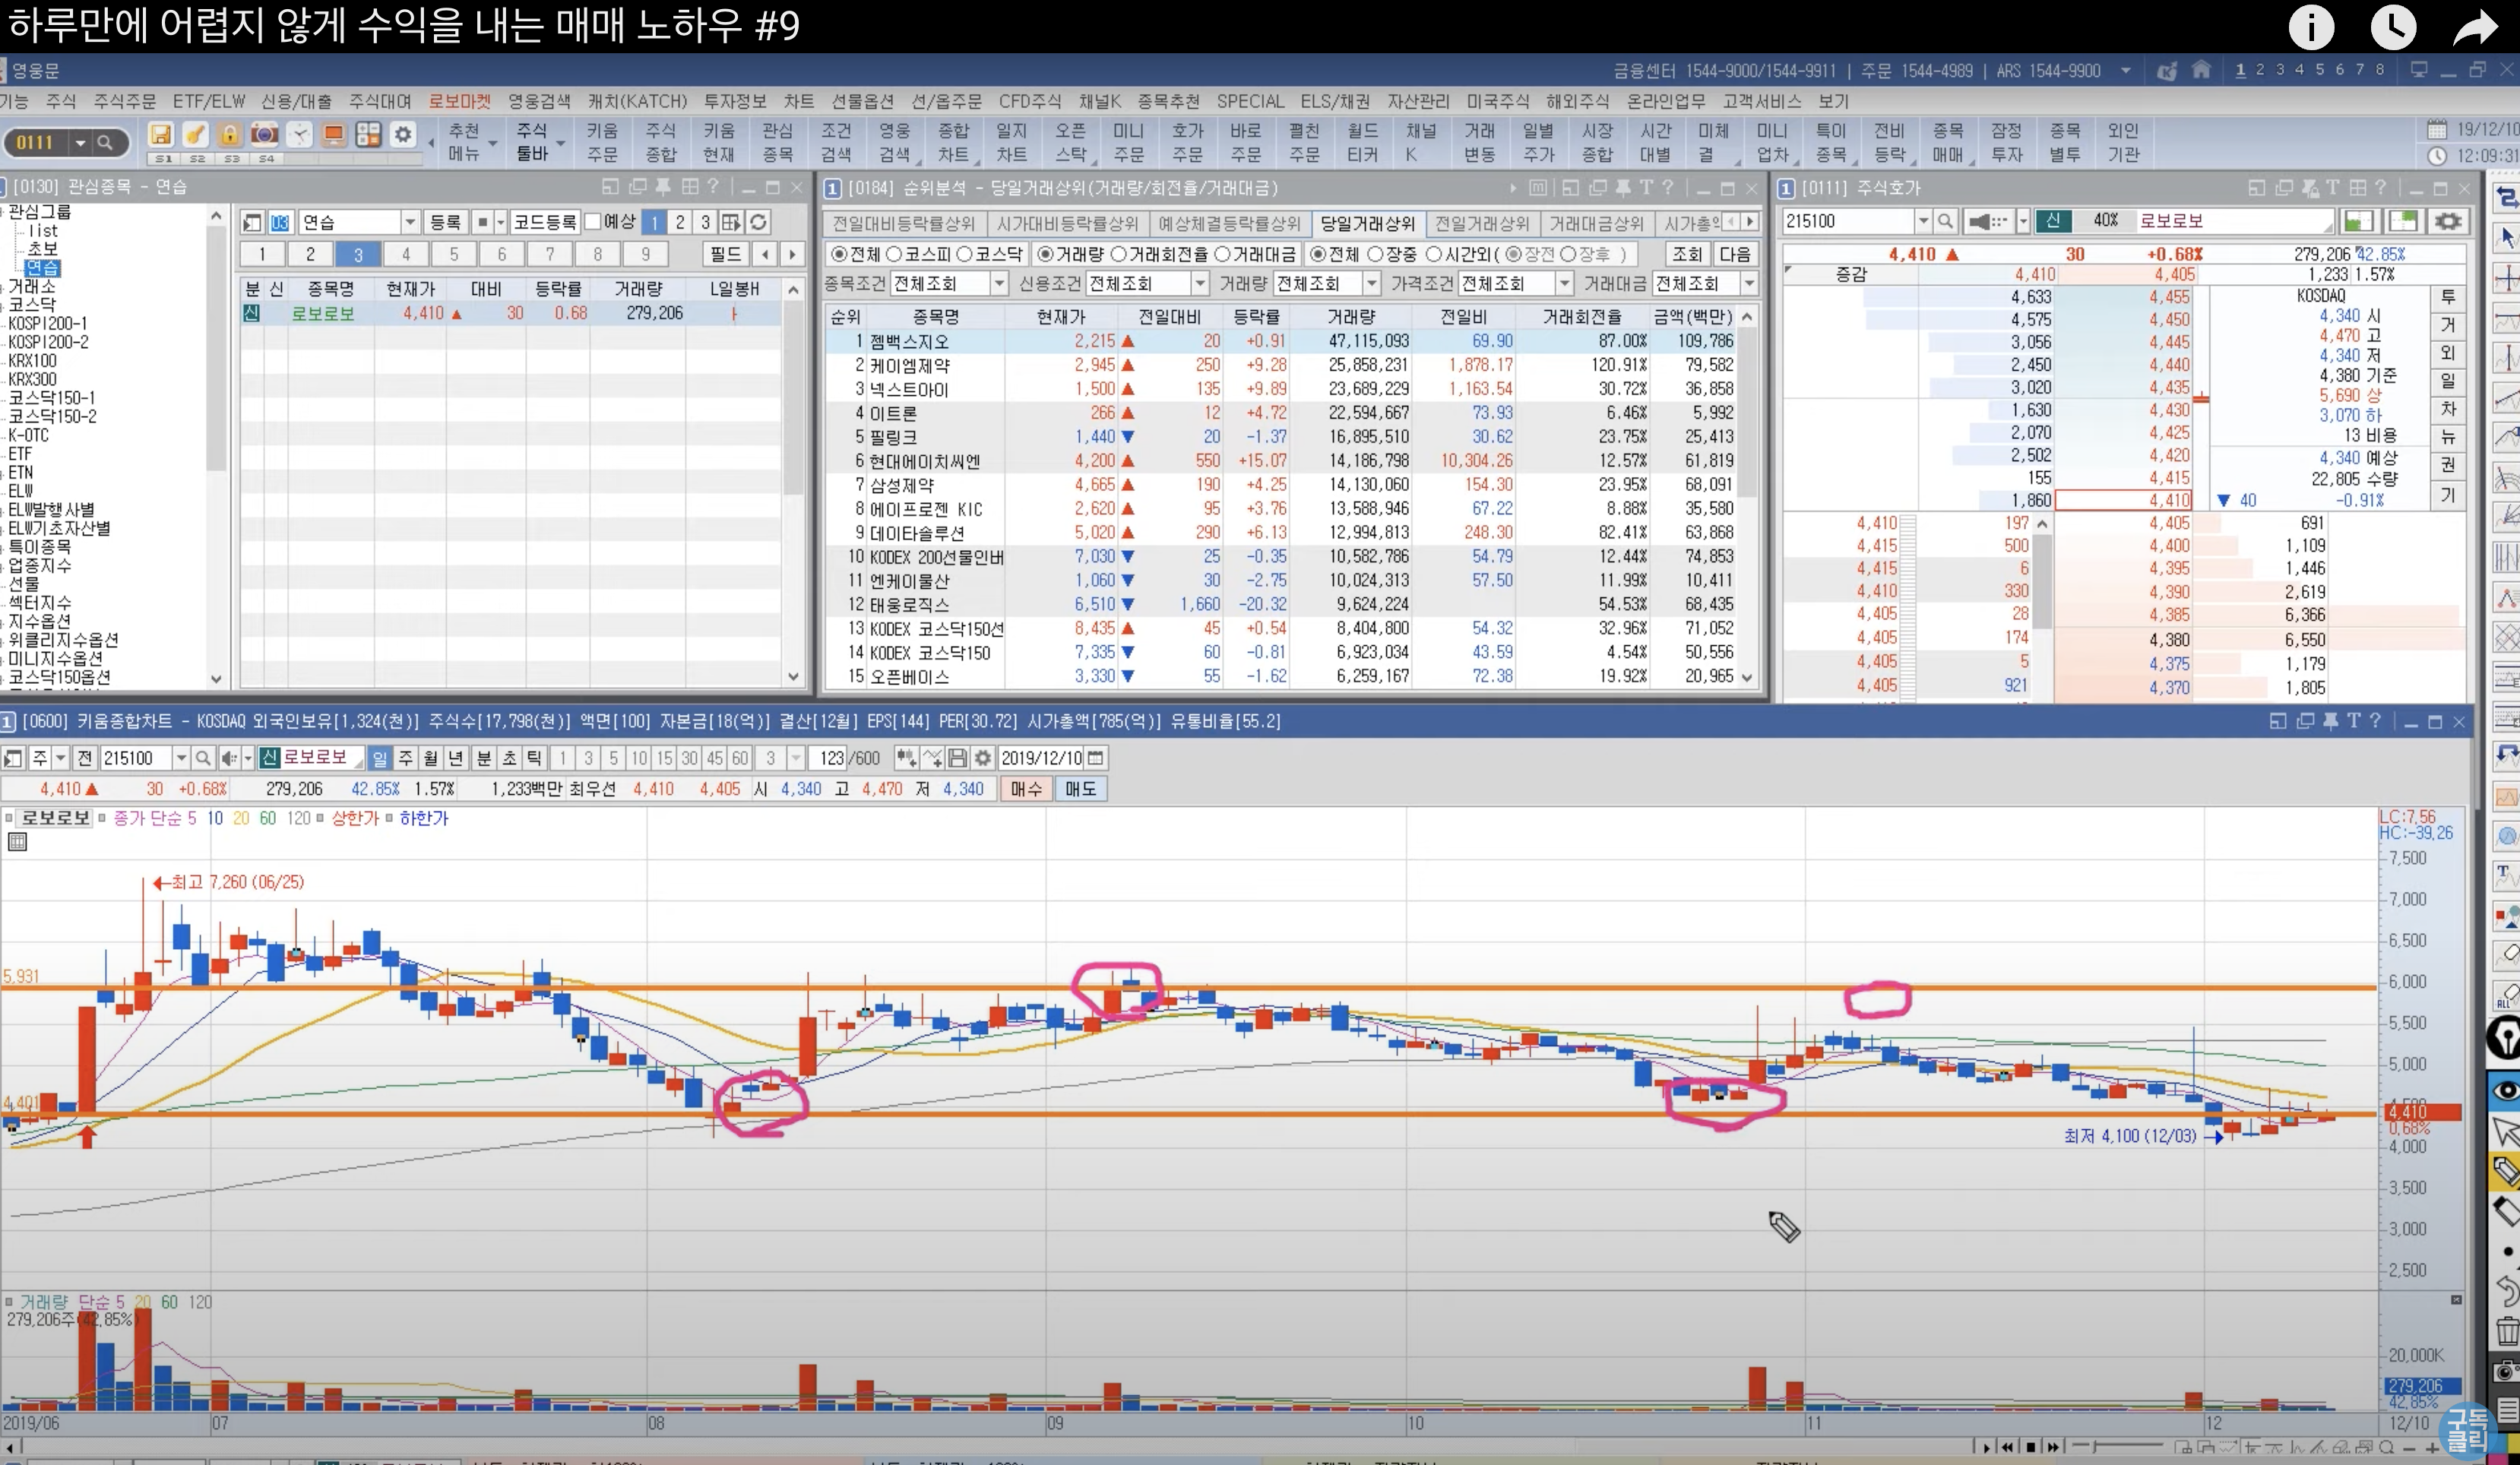Select the 코스닥 radio button

coord(965,254)
